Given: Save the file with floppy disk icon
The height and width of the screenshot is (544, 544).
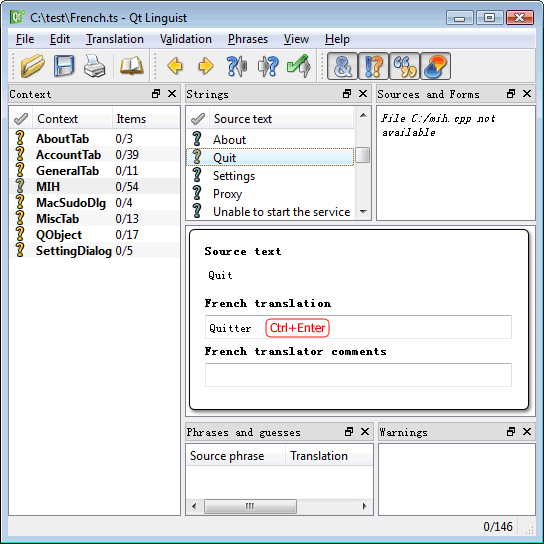Looking at the screenshot, I should (64, 66).
